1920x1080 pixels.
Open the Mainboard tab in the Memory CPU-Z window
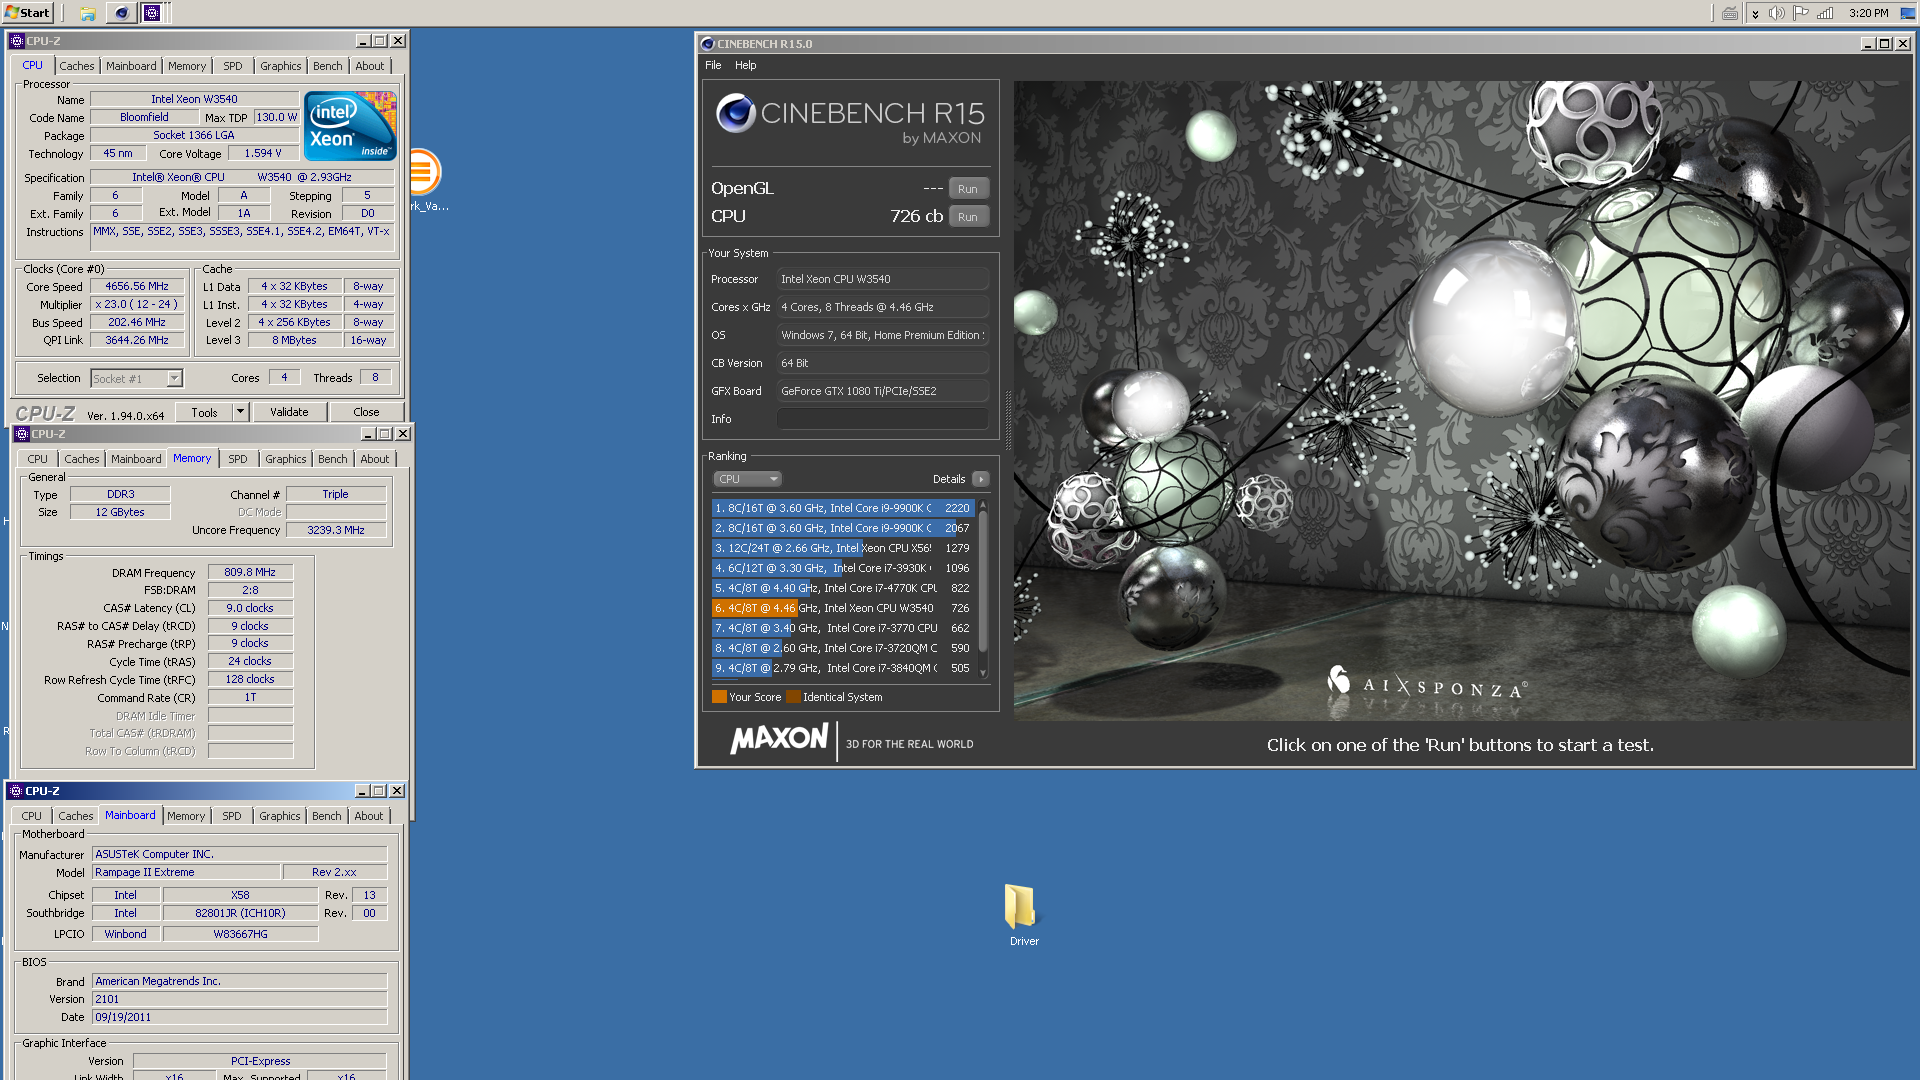(x=136, y=459)
